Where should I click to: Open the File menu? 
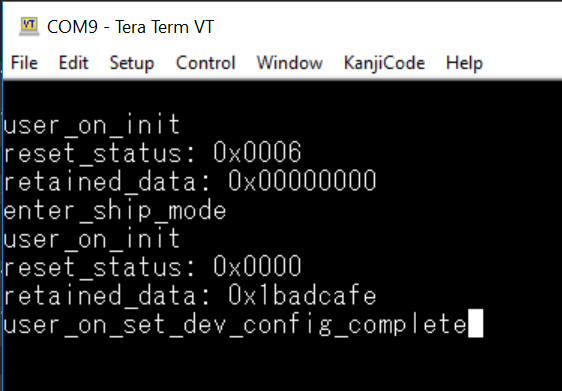[24, 63]
